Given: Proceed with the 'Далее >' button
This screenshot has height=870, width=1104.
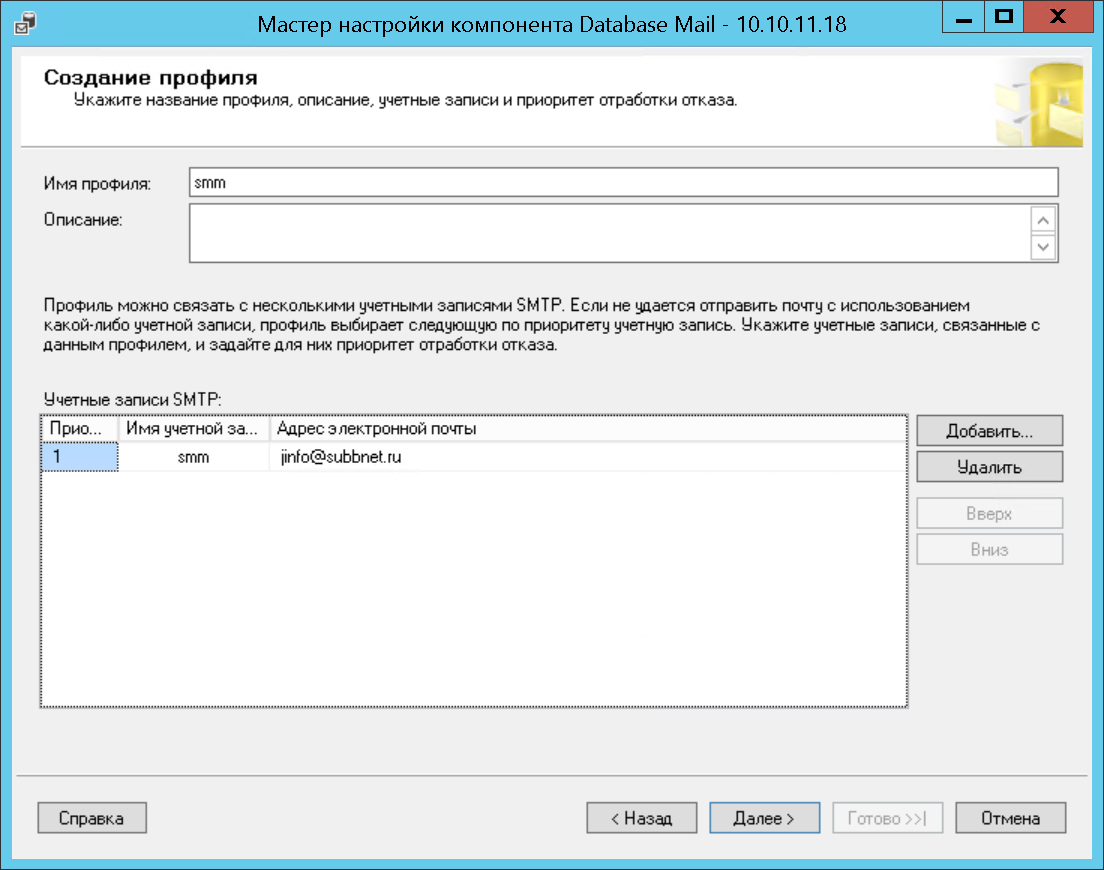Looking at the screenshot, I should point(764,818).
